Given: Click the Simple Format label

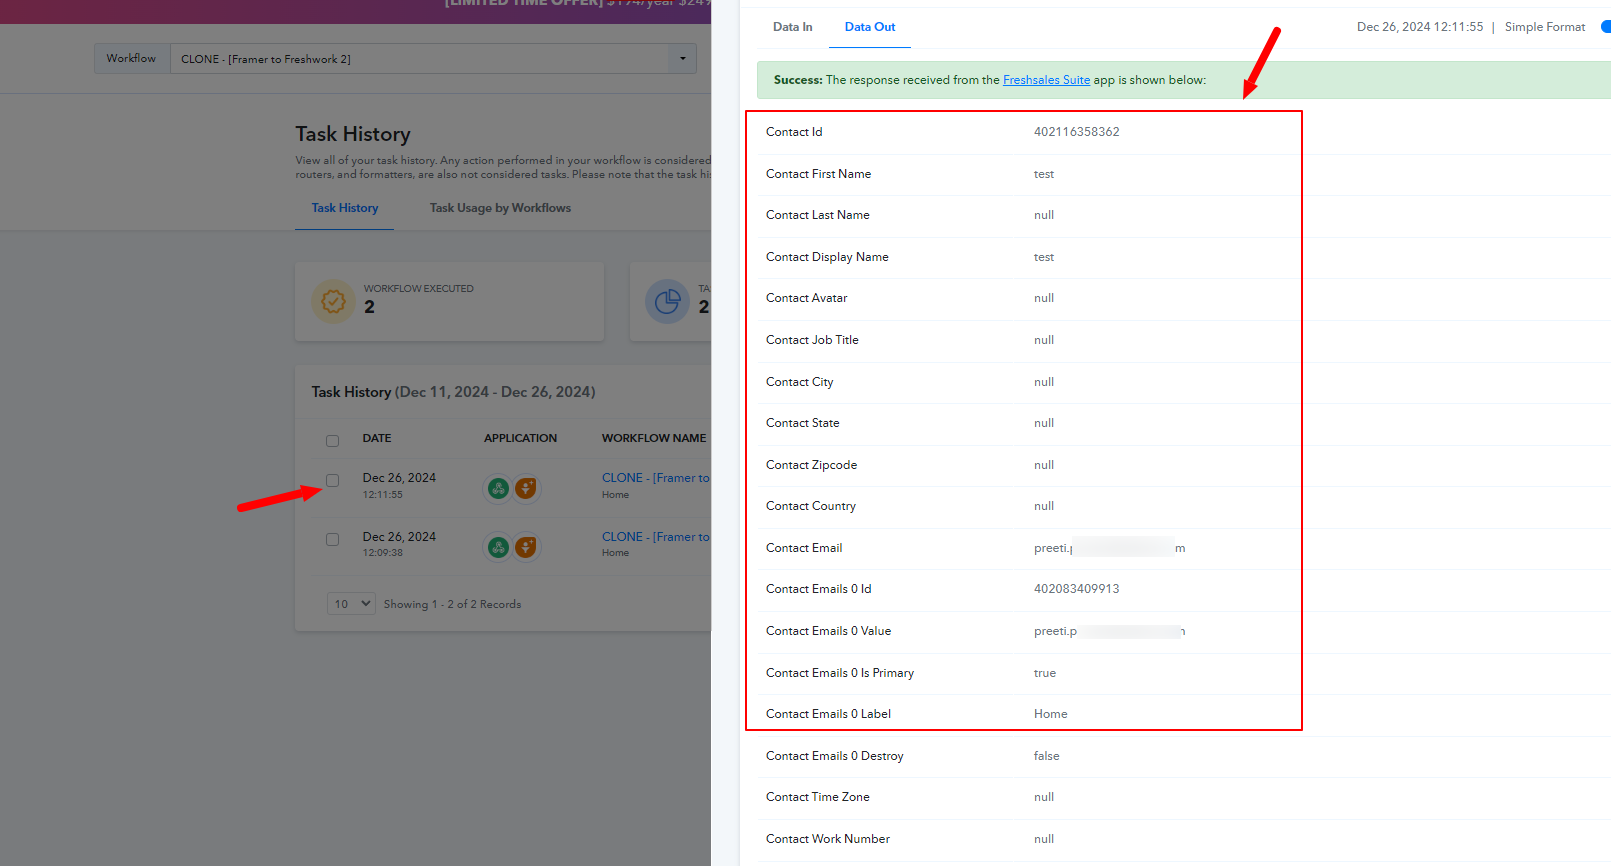Looking at the screenshot, I should pyautogui.click(x=1545, y=27).
